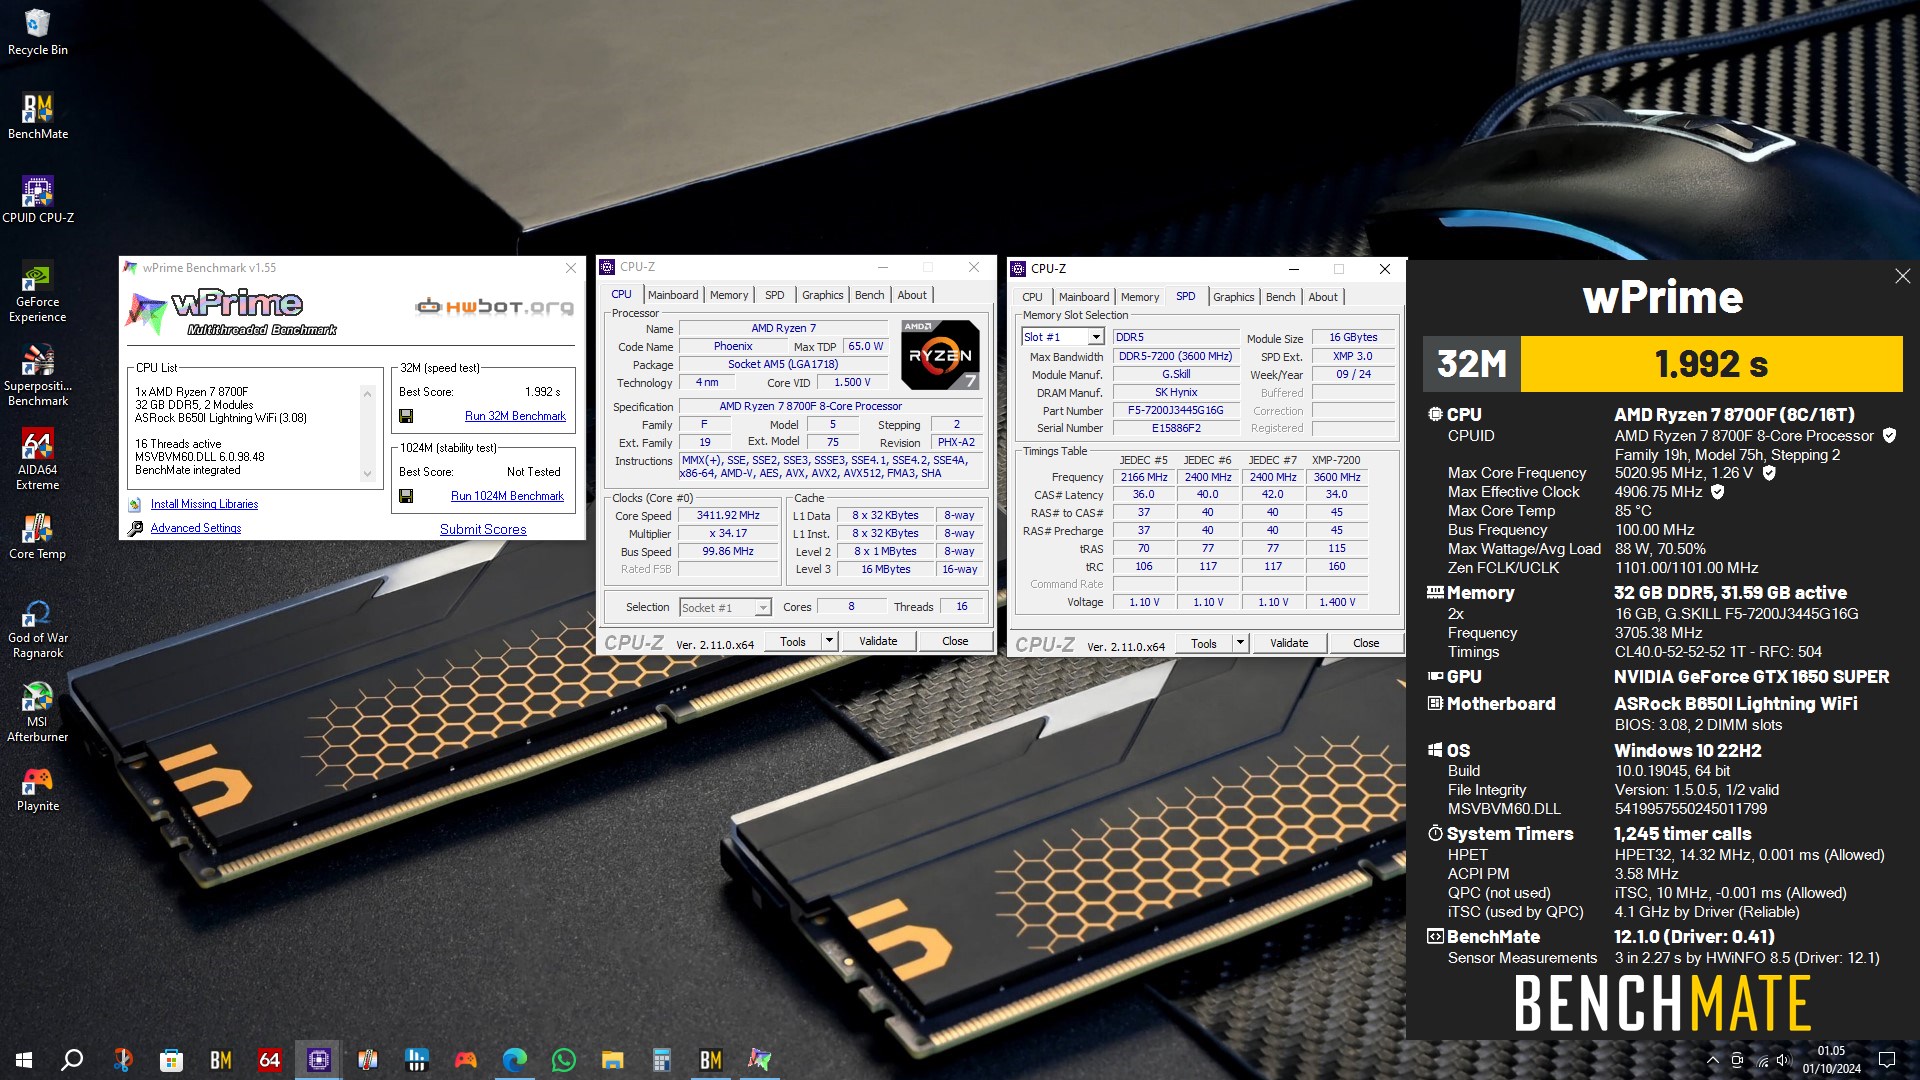The height and width of the screenshot is (1080, 1920).
Task: Click the verified shield next to CPUID value
Action: point(1889,436)
